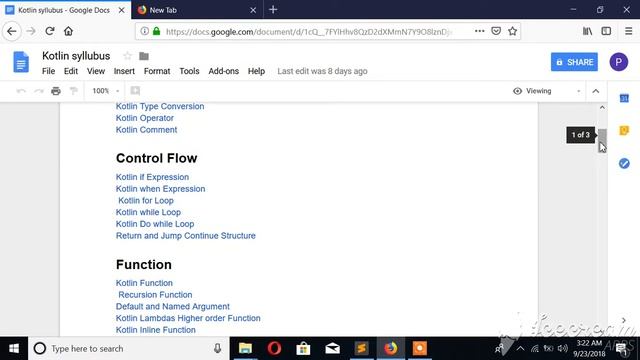The height and width of the screenshot is (360, 640).
Task: Open the Edit menu
Action: pos(71,71)
